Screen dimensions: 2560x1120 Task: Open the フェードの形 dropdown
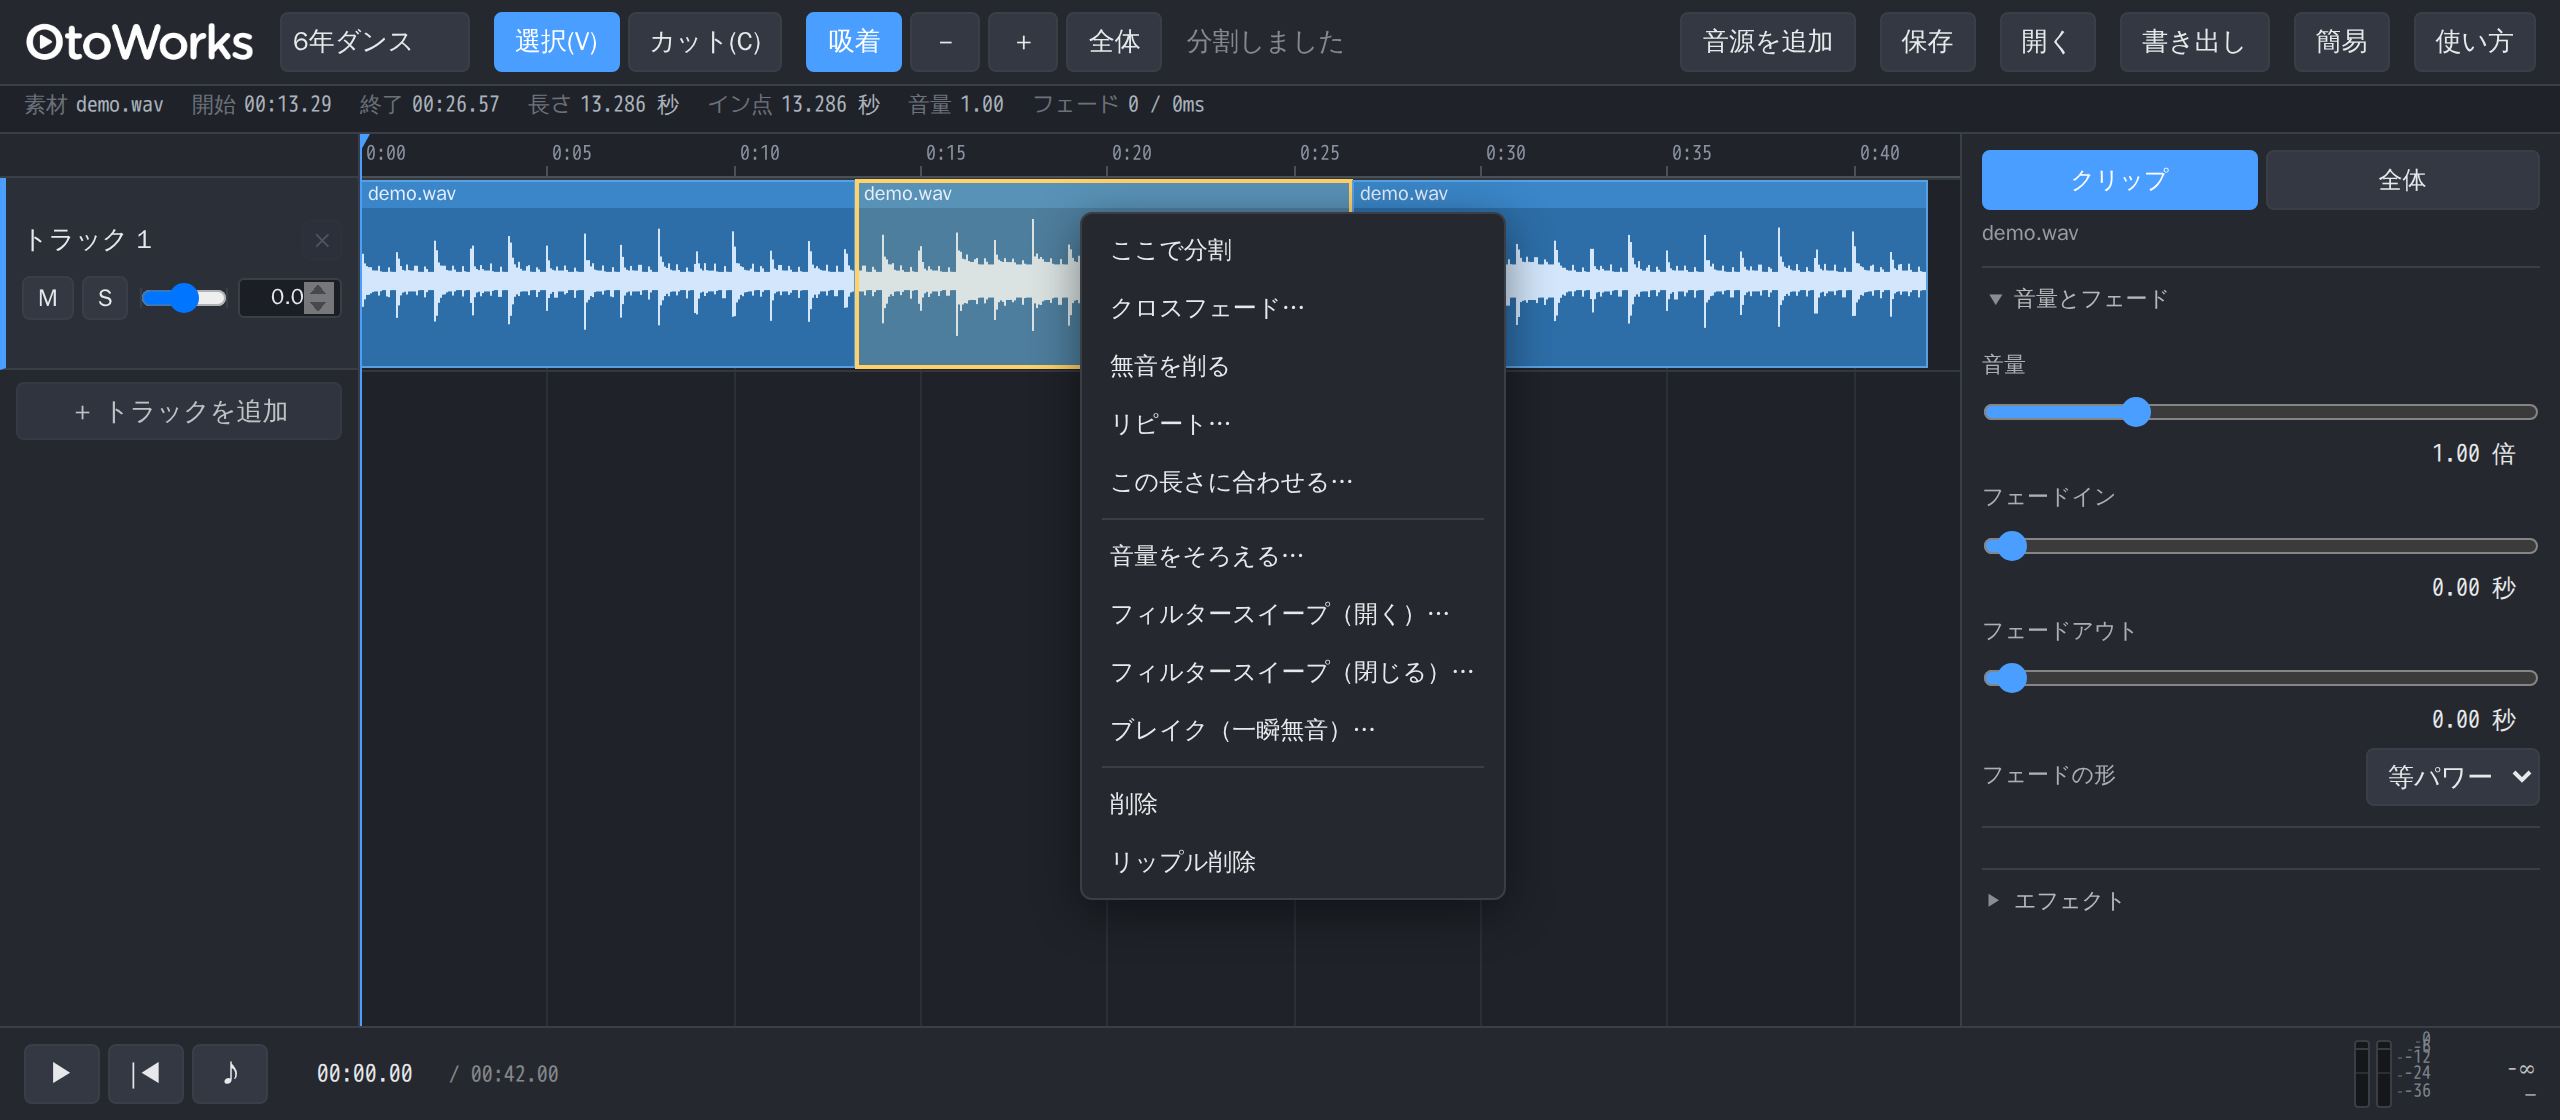(2452, 776)
